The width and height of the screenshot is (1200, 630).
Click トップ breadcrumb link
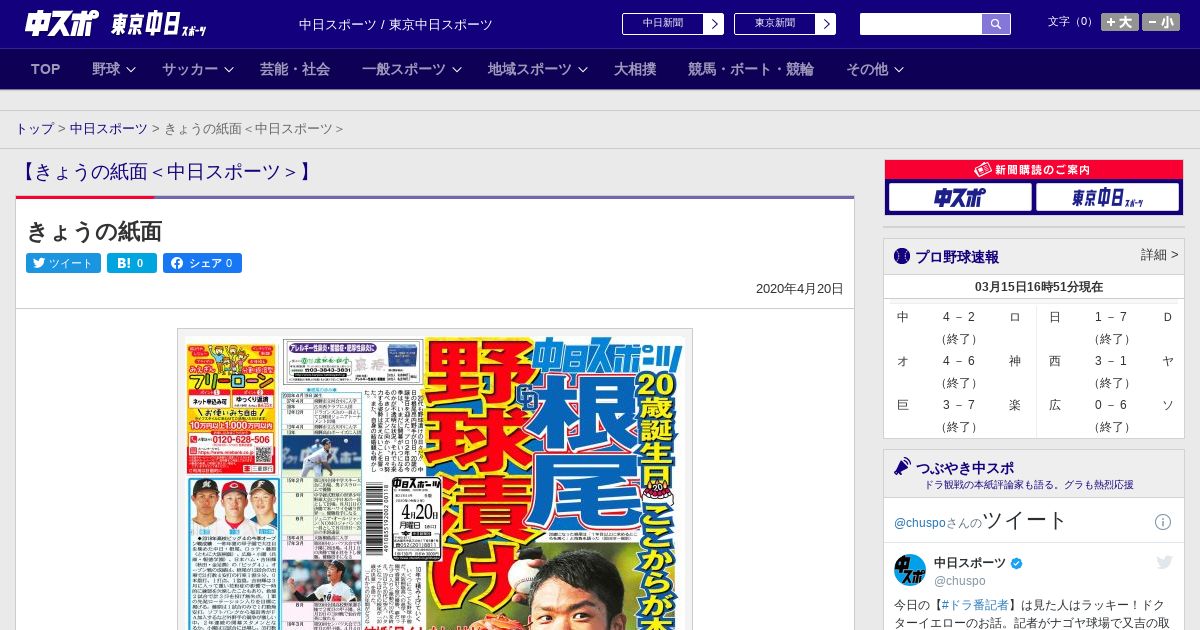[34, 129]
